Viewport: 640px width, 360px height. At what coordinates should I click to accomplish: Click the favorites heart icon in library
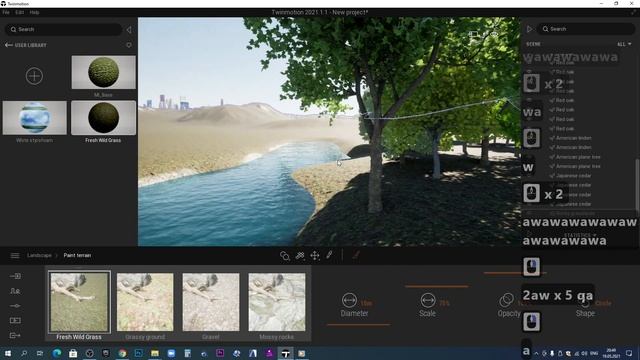(x=129, y=45)
